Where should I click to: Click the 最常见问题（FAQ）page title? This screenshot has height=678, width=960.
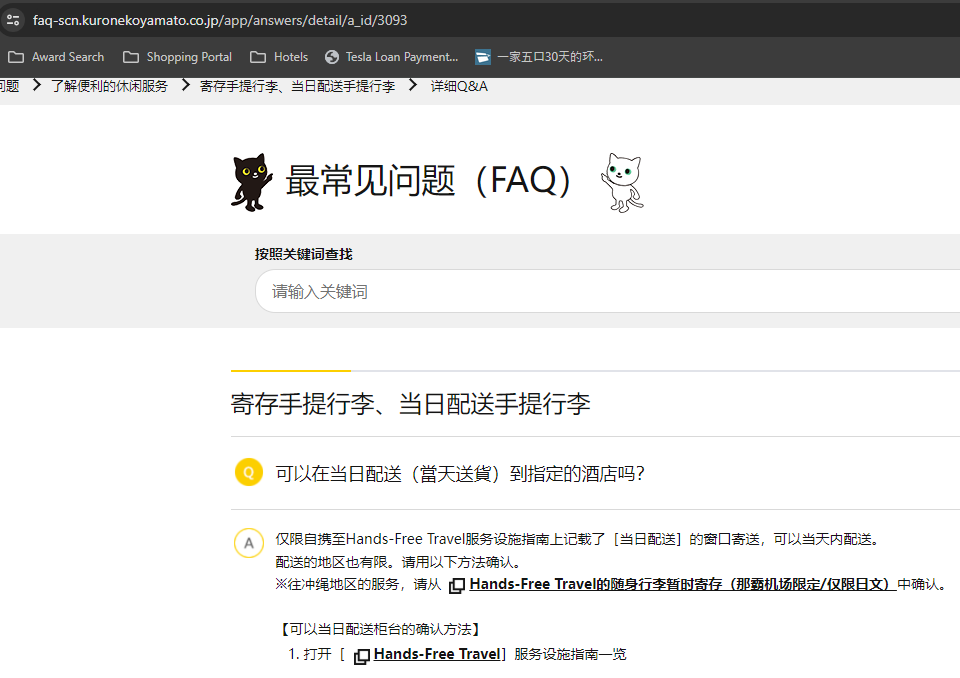432,181
